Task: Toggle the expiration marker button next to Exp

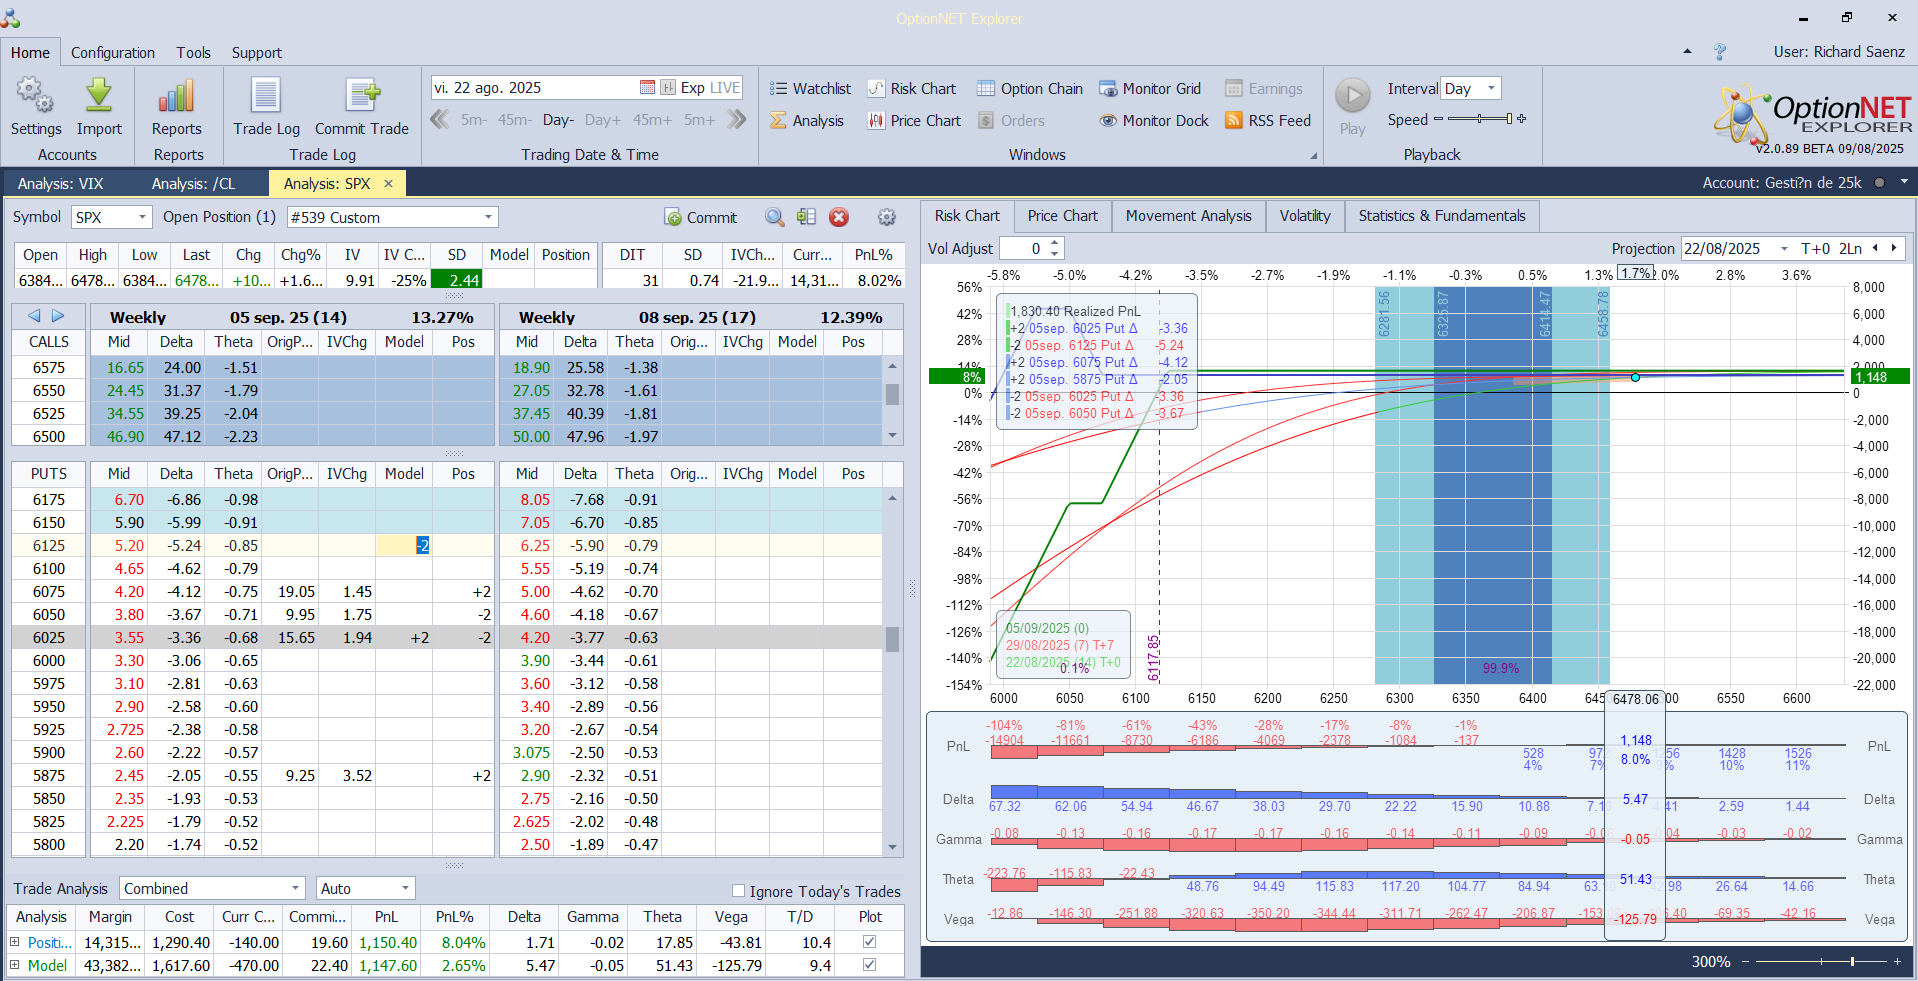Action: pyautogui.click(x=668, y=88)
